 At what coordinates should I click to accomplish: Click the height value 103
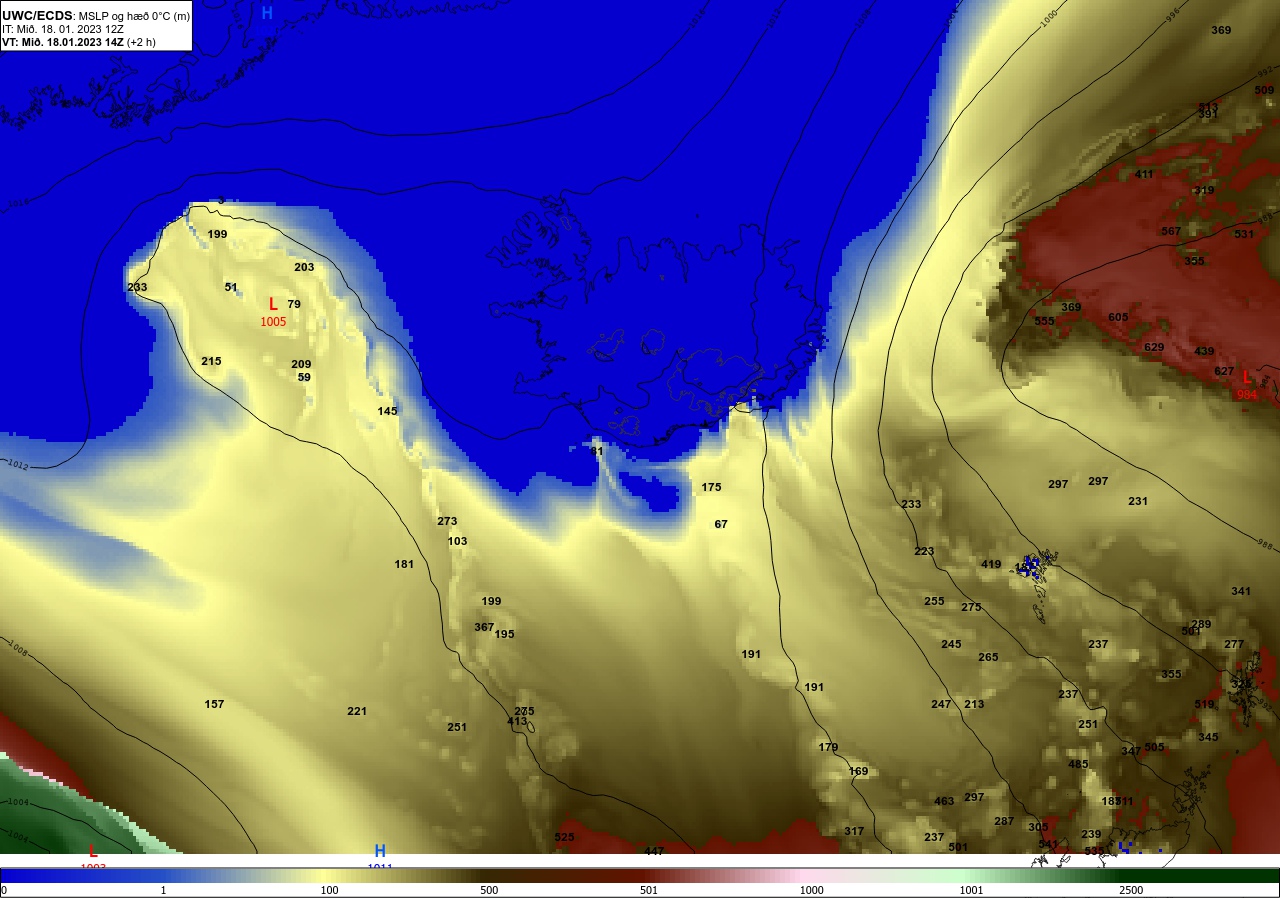pyautogui.click(x=457, y=541)
